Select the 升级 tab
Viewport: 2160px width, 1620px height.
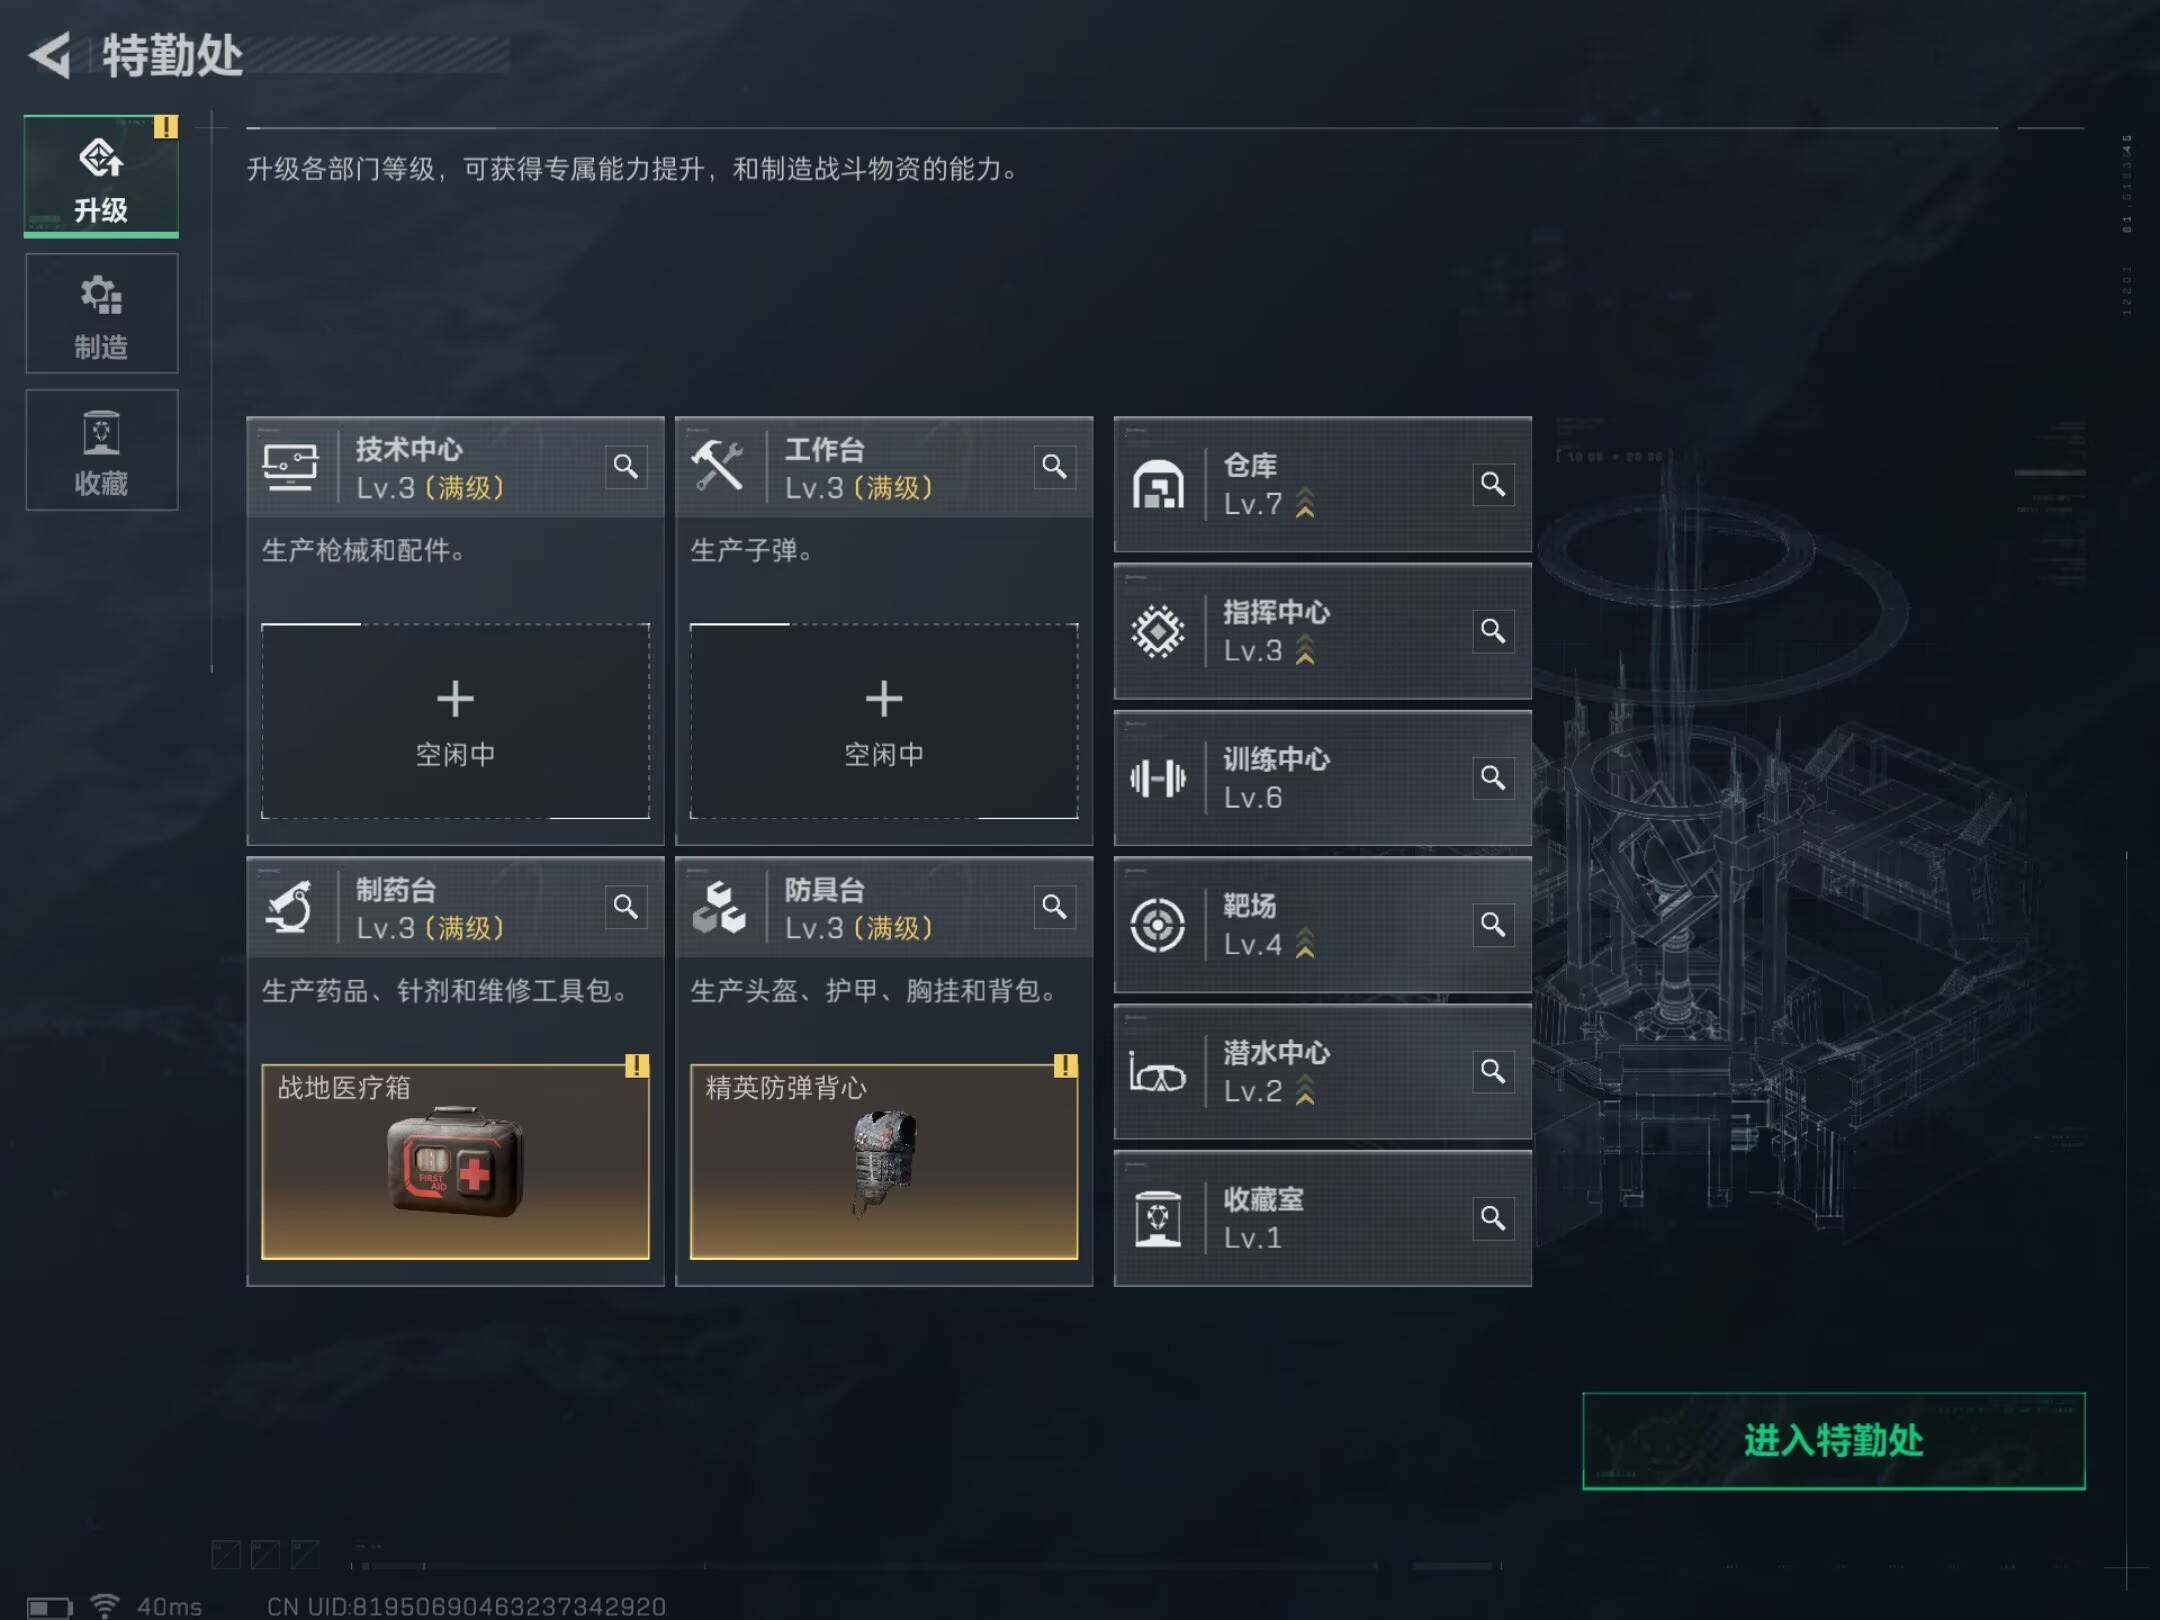point(102,177)
